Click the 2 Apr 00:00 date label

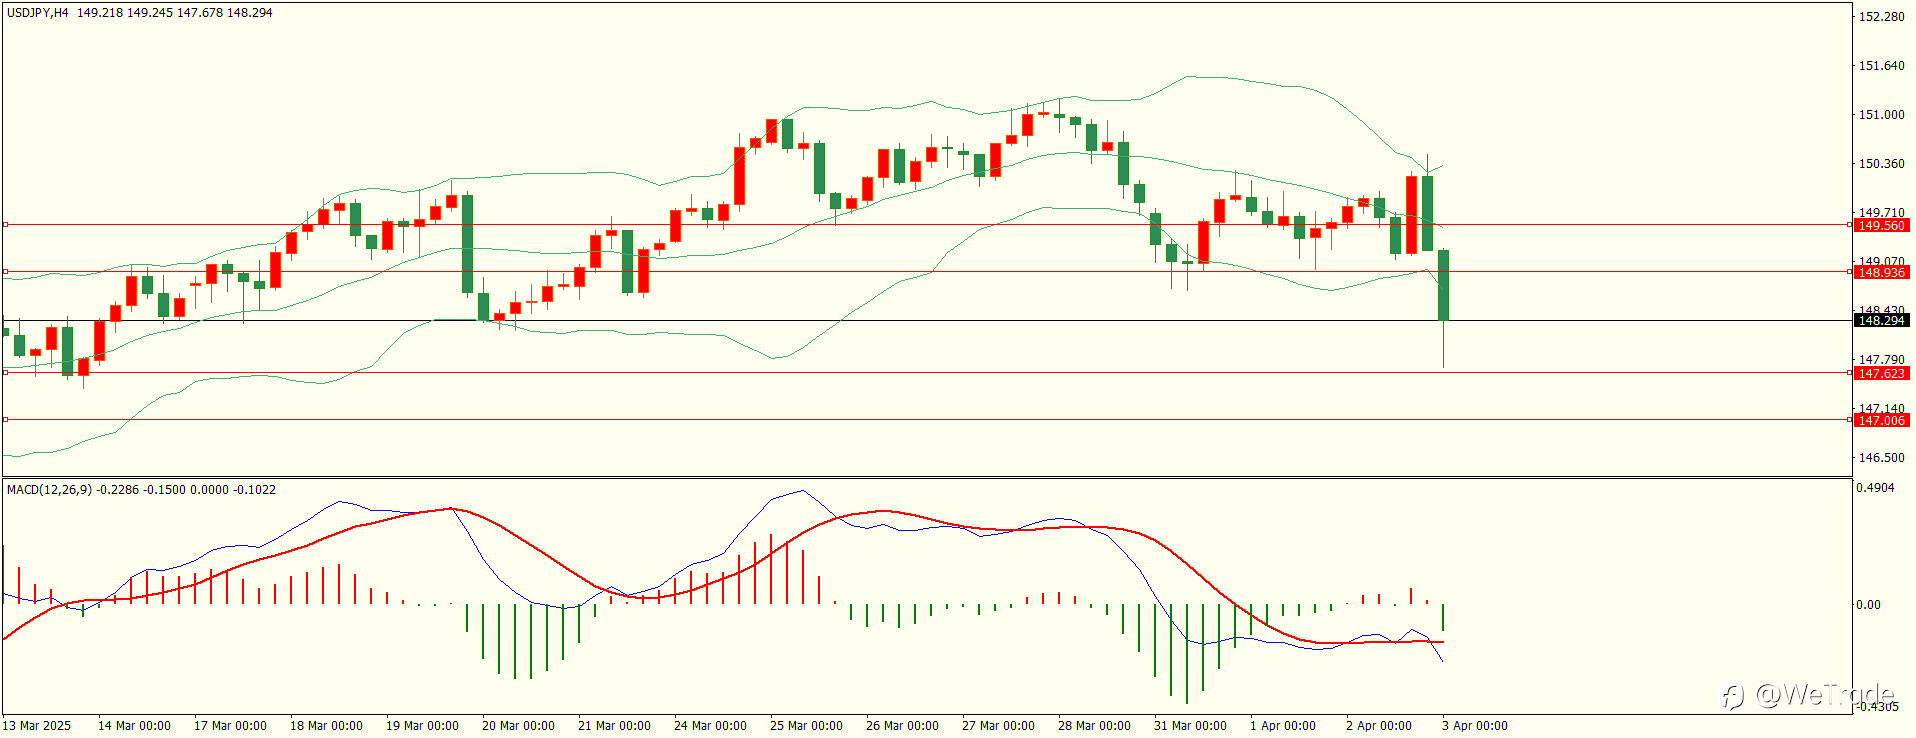click(x=1379, y=726)
